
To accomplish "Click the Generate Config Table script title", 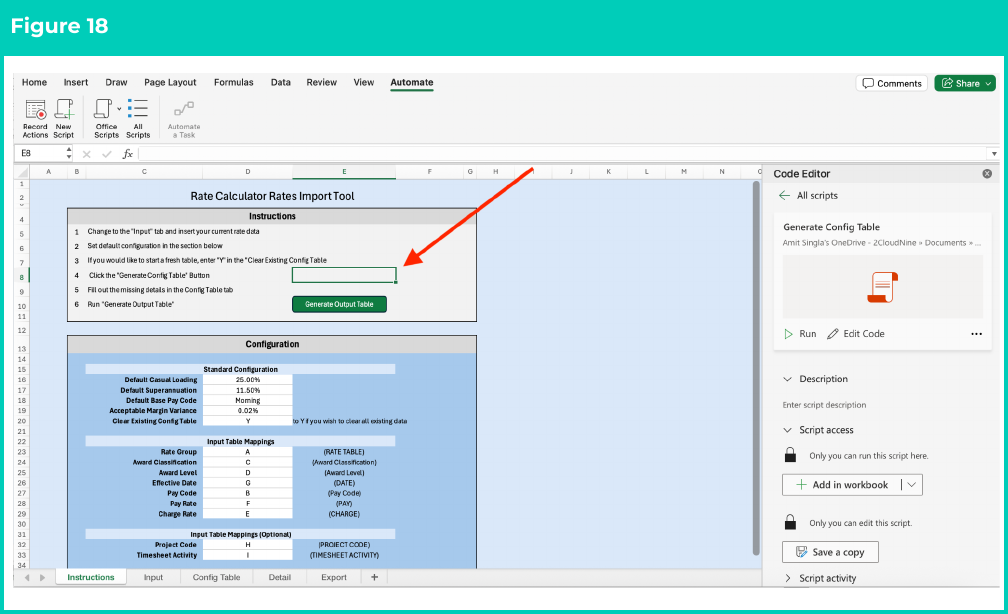I will pyautogui.click(x=831, y=227).
